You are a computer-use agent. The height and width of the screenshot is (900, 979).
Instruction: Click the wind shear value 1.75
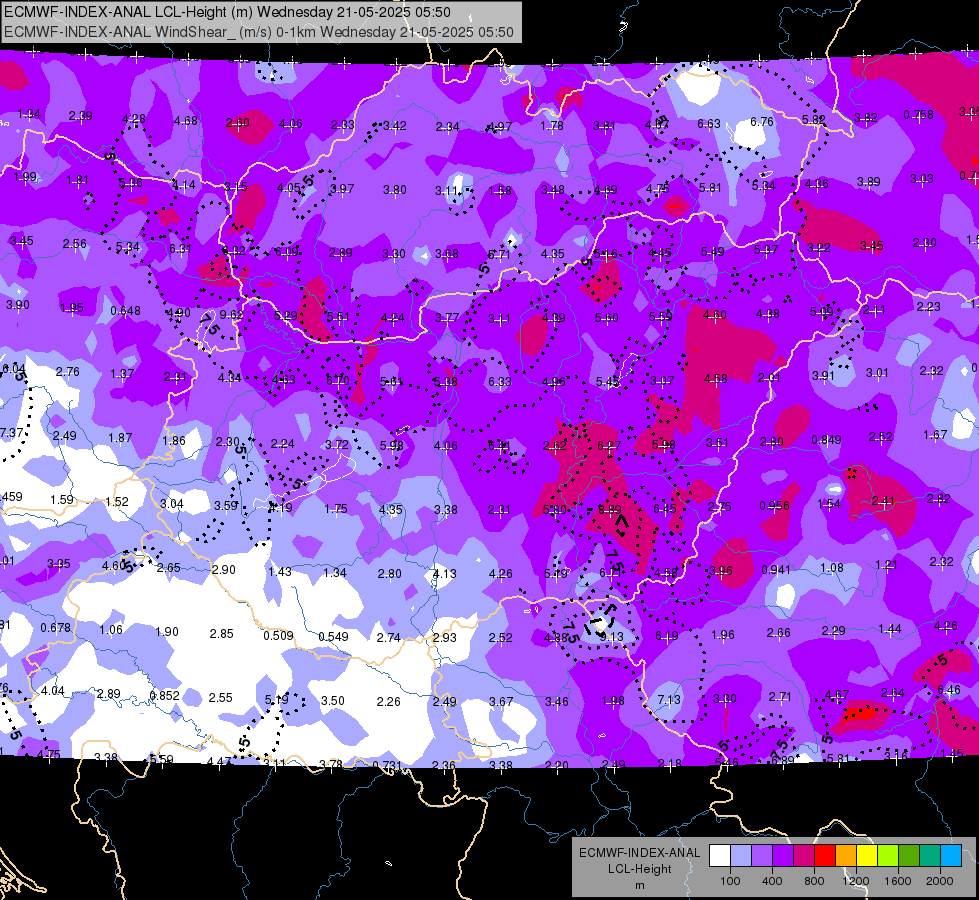tap(335, 508)
